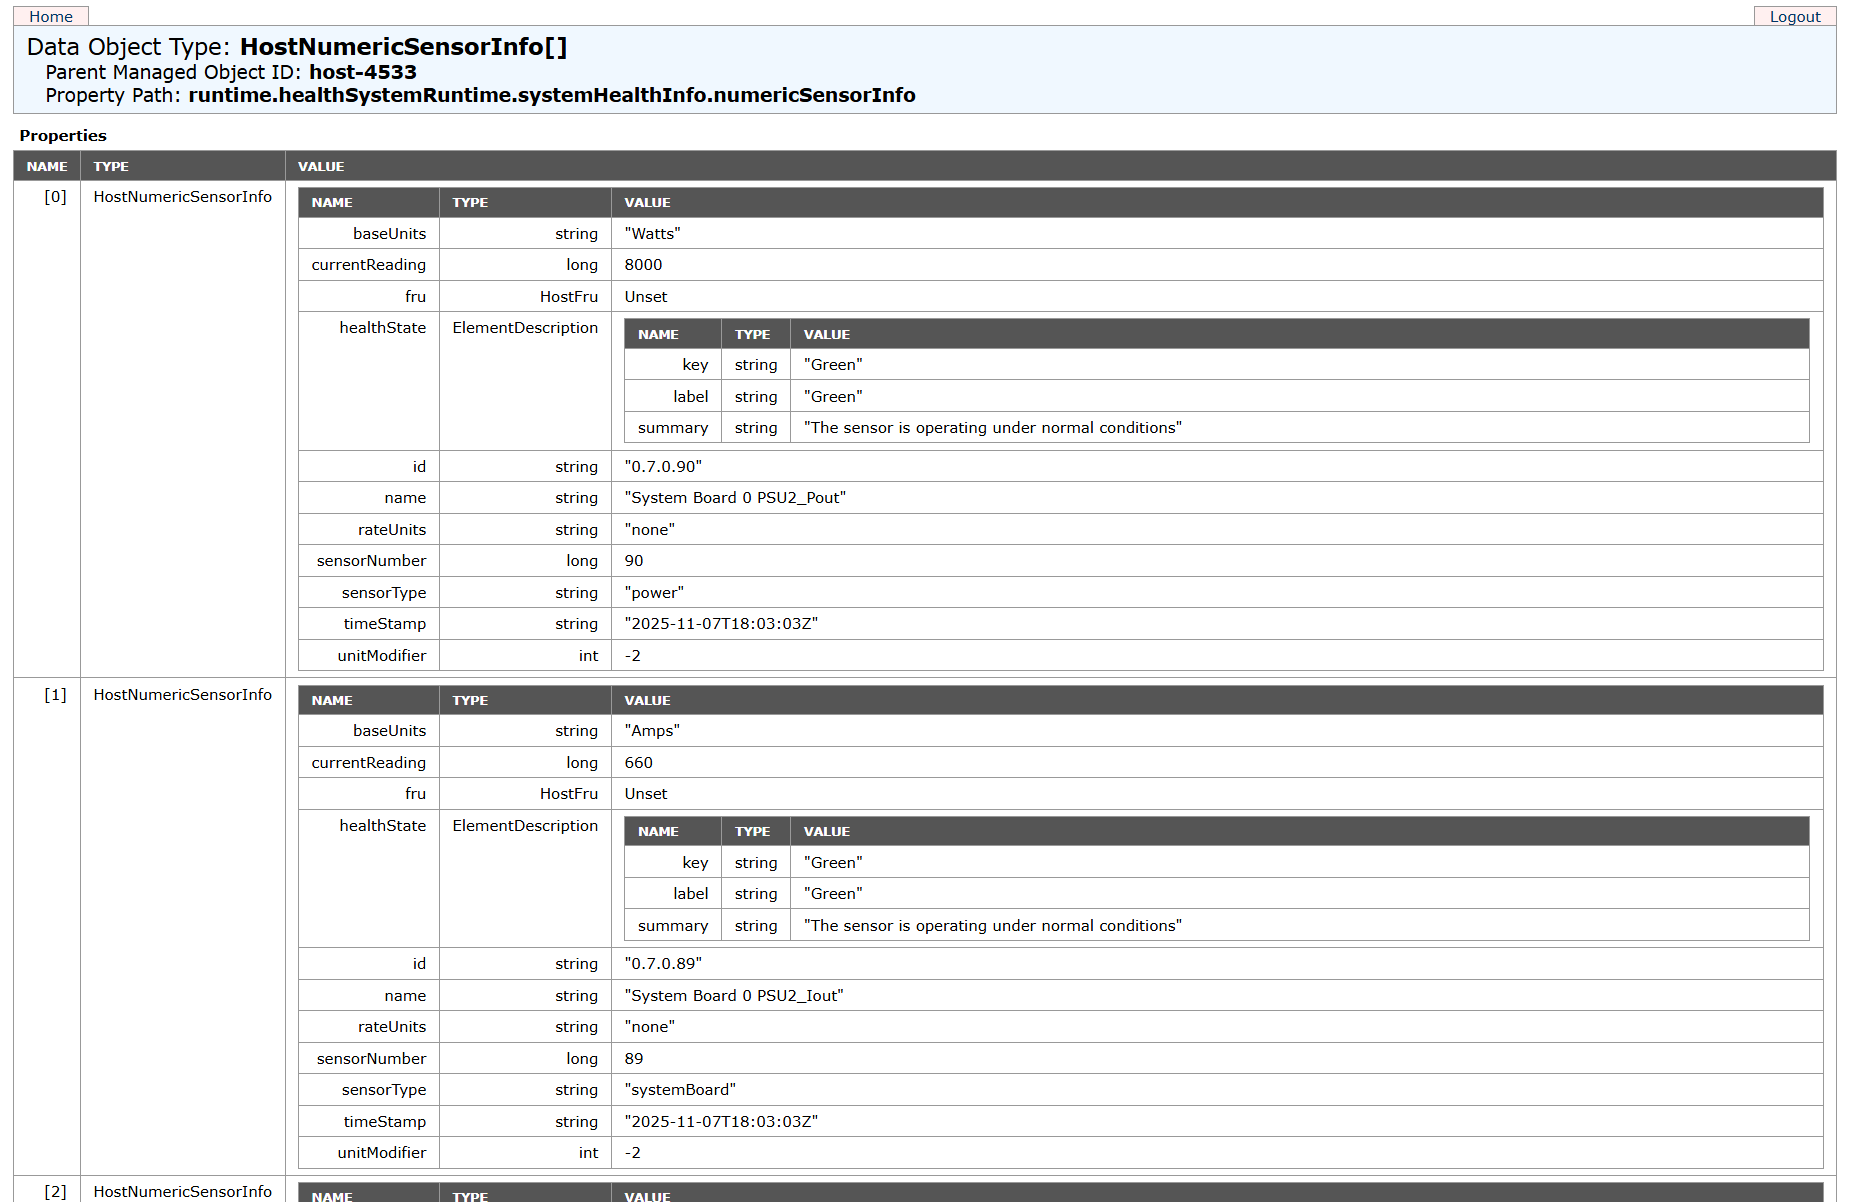Click sensor name "System Board 0 PSU2_Pout"
The width and height of the screenshot is (1872, 1202).
pos(735,498)
